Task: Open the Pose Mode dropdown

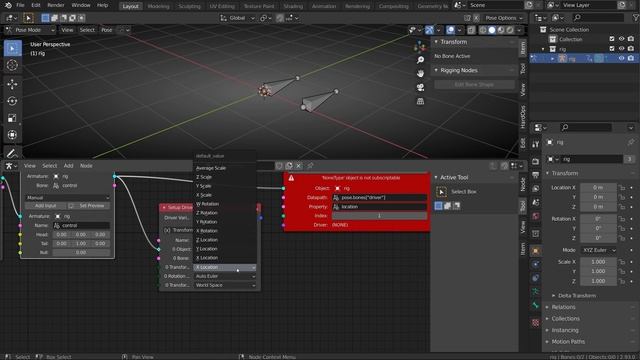Action: [x=31, y=30]
